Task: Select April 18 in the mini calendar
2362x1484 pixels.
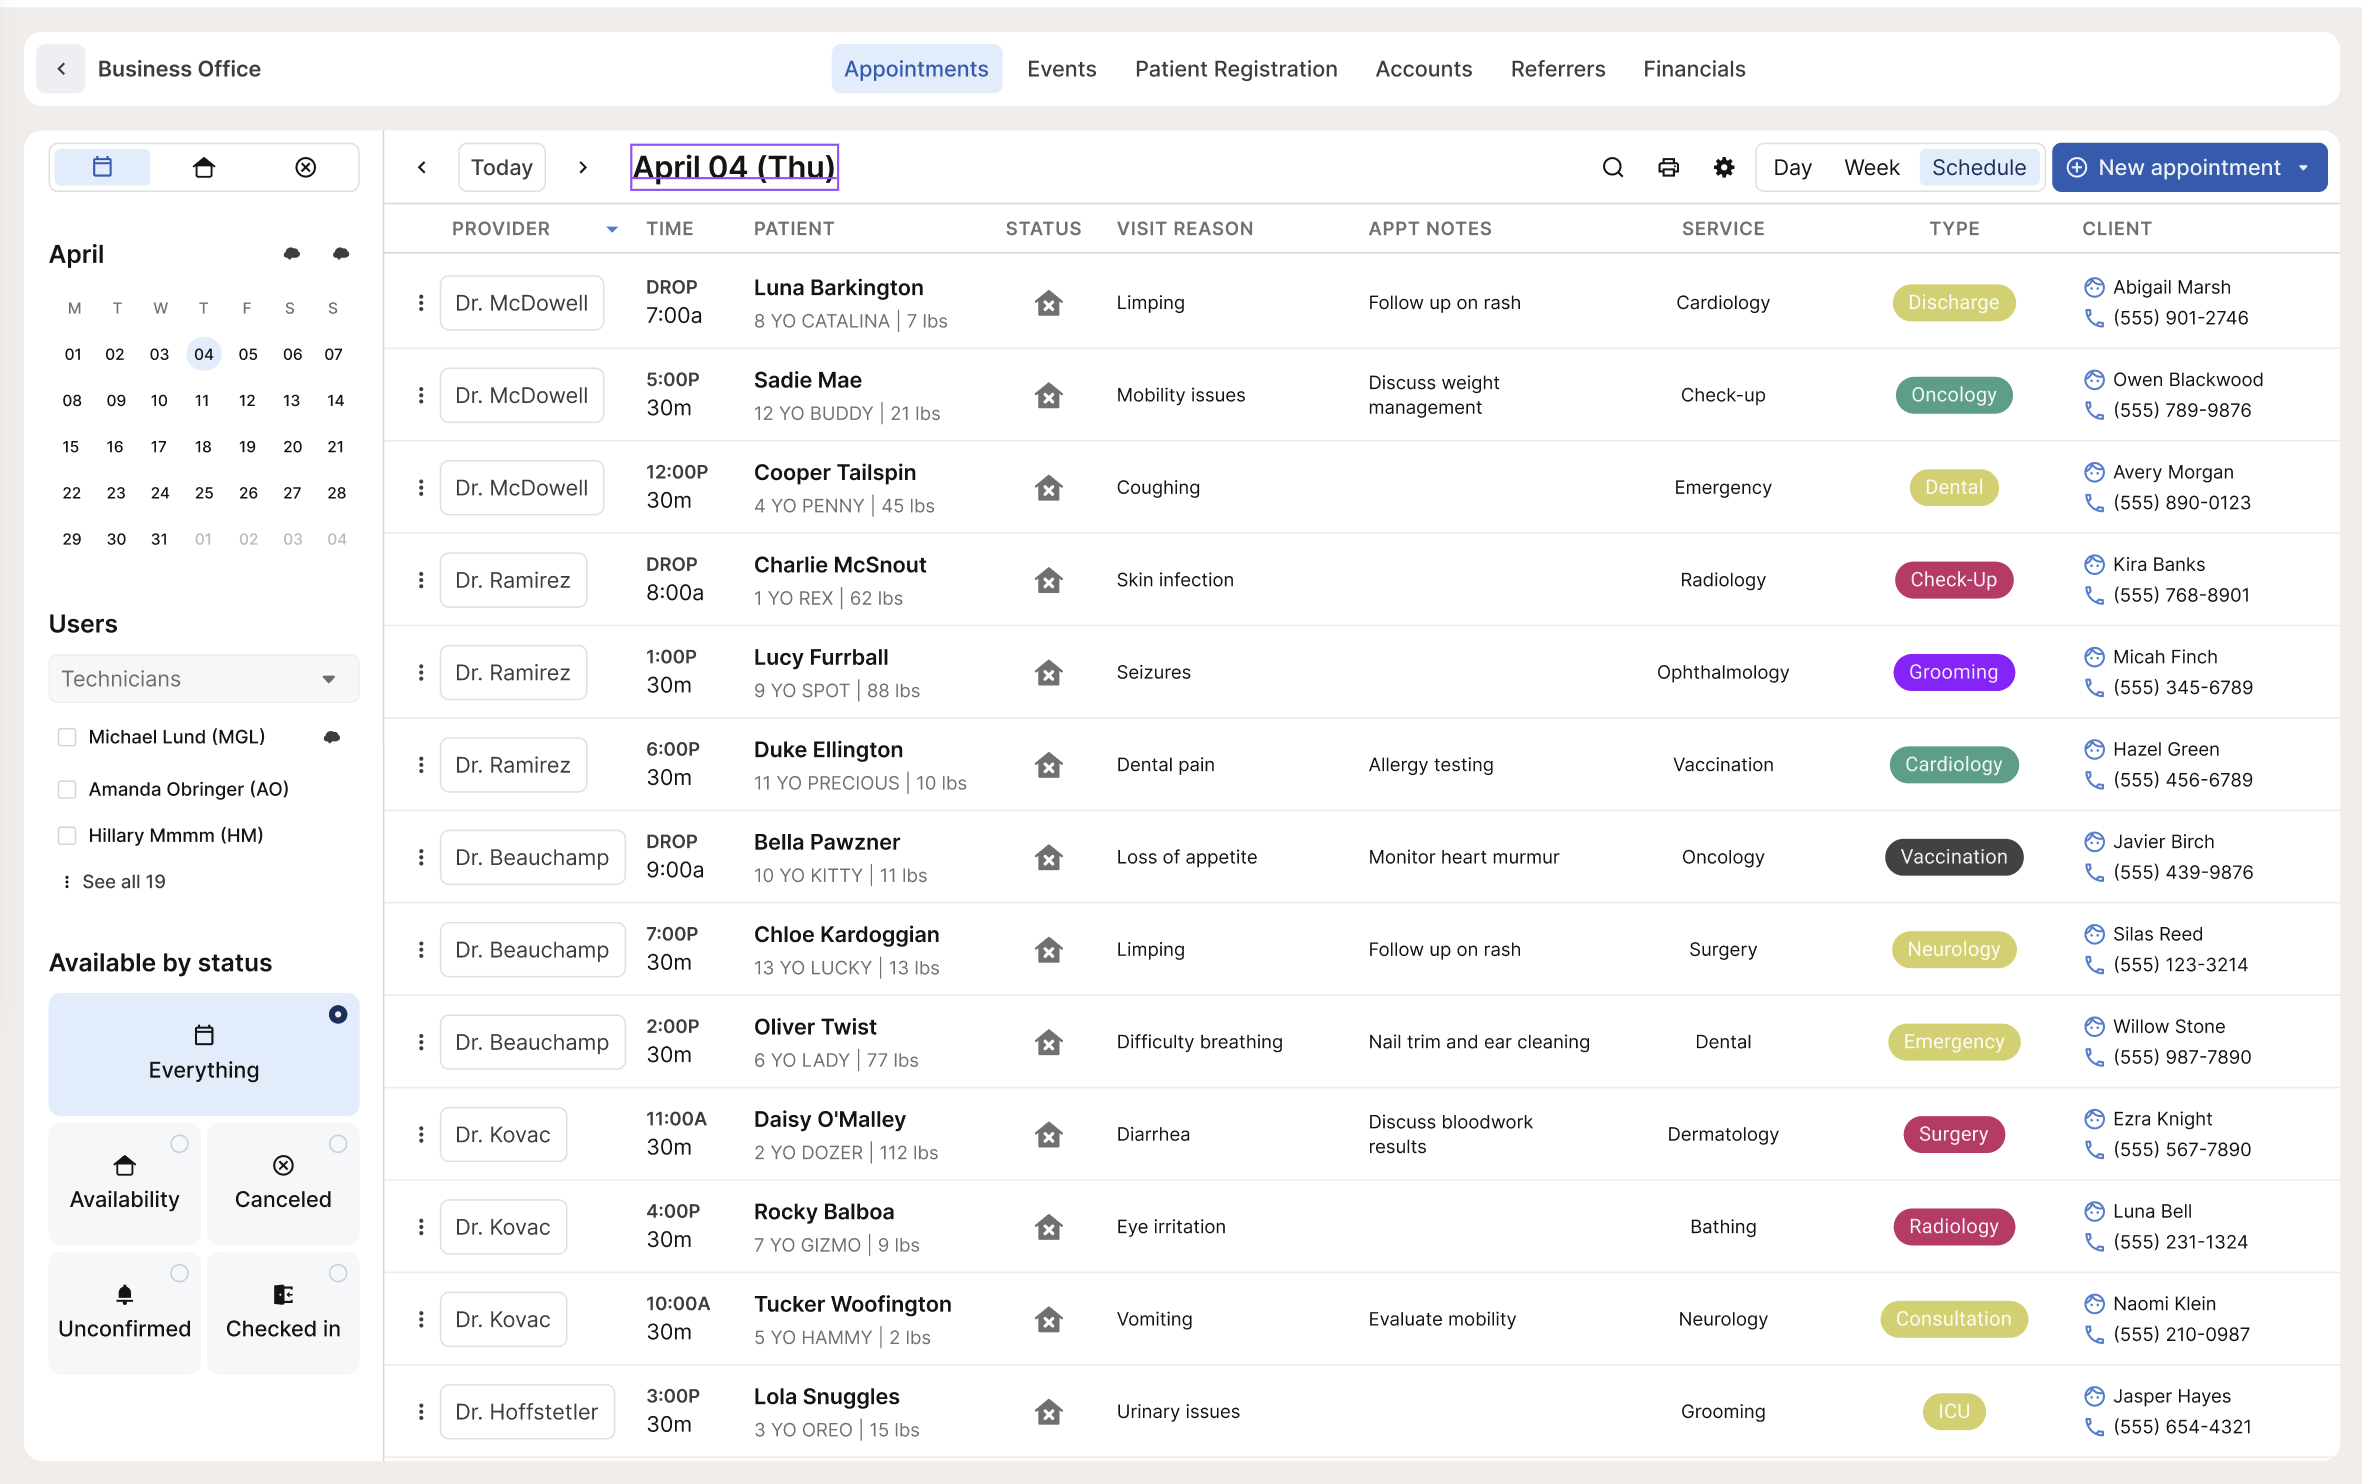Action: click(x=203, y=447)
